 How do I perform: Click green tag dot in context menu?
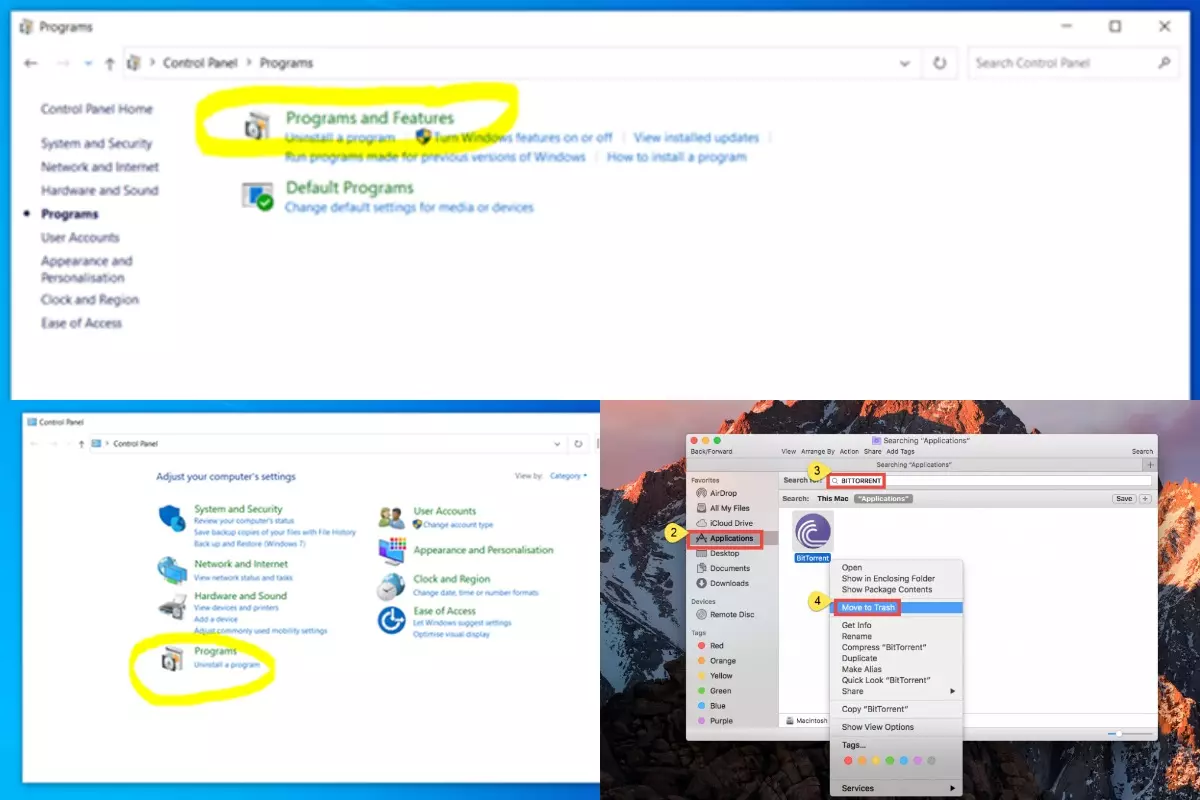(x=890, y=761)
